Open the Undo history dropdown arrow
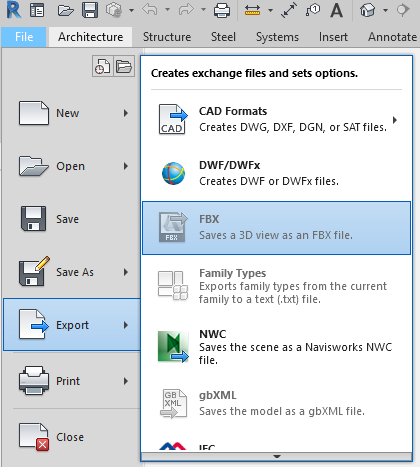The width and height of the screenshot is (420, 467). pyautogui.click(x=168, y=10)
